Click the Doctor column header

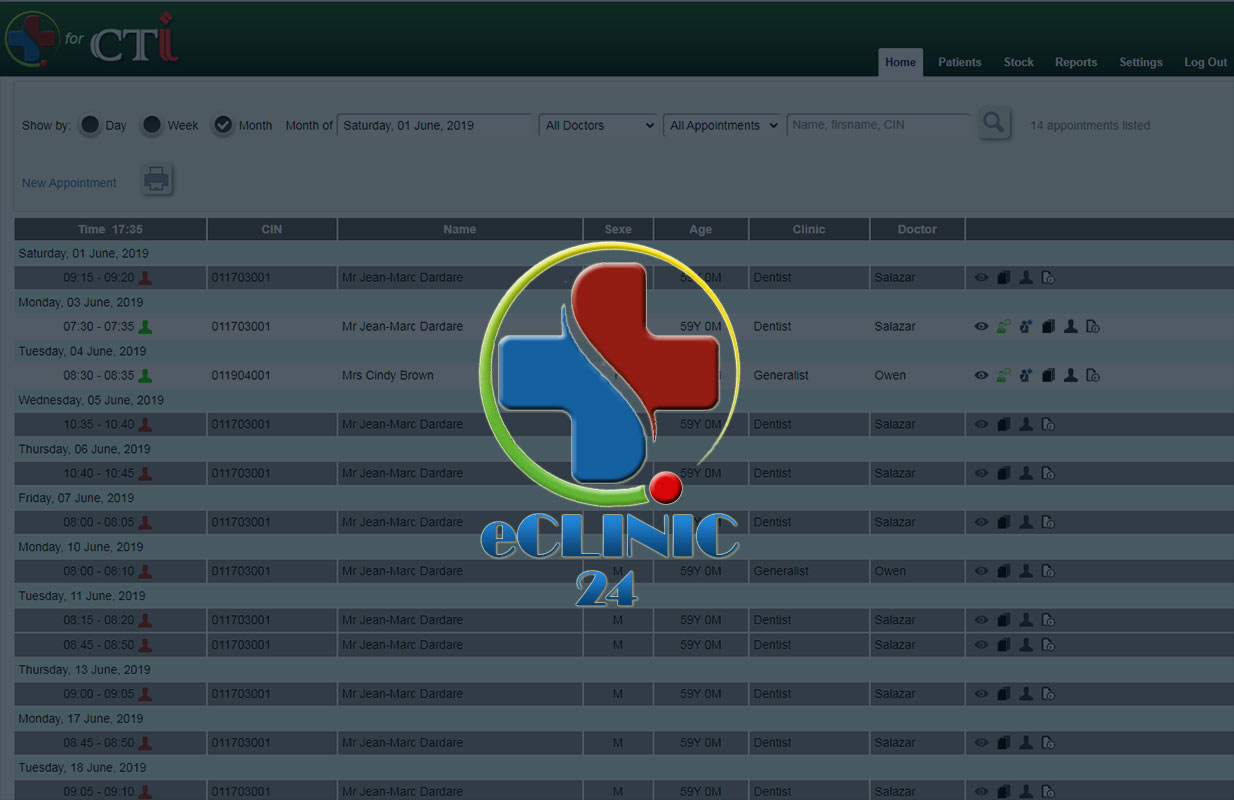click(x=917, y=229)
